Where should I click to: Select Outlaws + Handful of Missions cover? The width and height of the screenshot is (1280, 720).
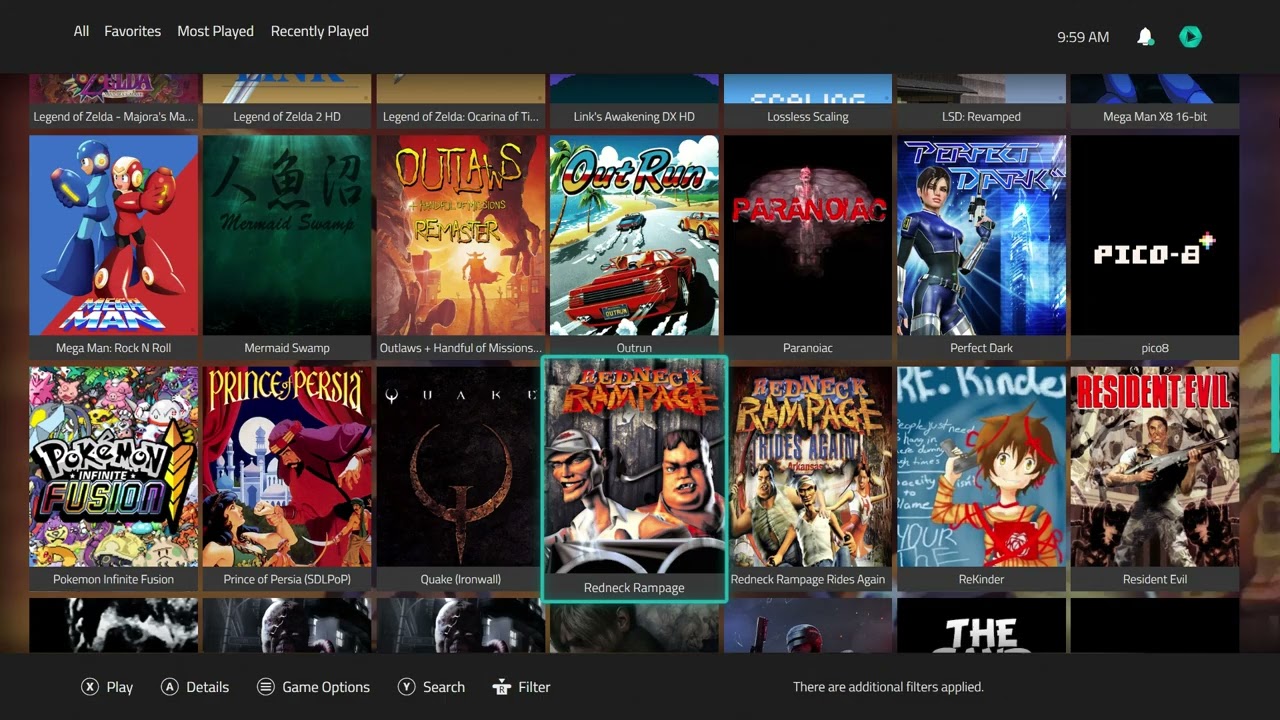[461, 235]
